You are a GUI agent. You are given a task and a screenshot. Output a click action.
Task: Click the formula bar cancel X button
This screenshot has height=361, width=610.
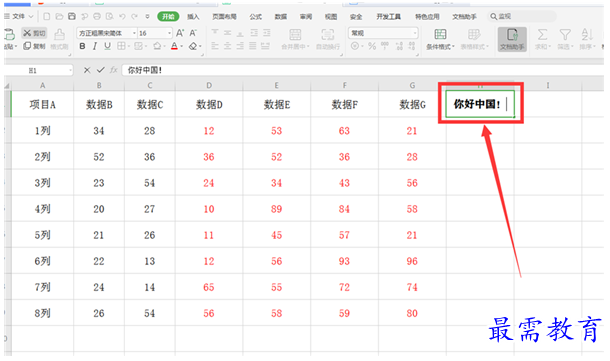pos(87,70)
